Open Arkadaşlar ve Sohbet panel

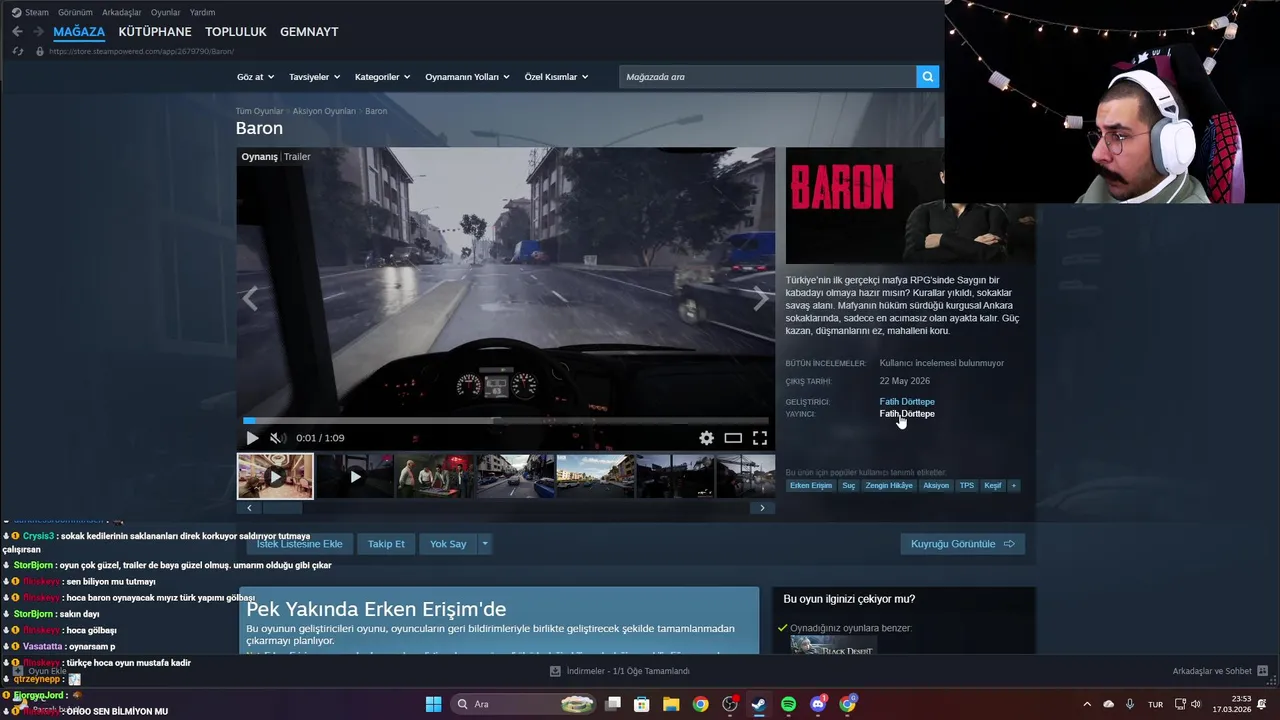(x=1220, y=671)
